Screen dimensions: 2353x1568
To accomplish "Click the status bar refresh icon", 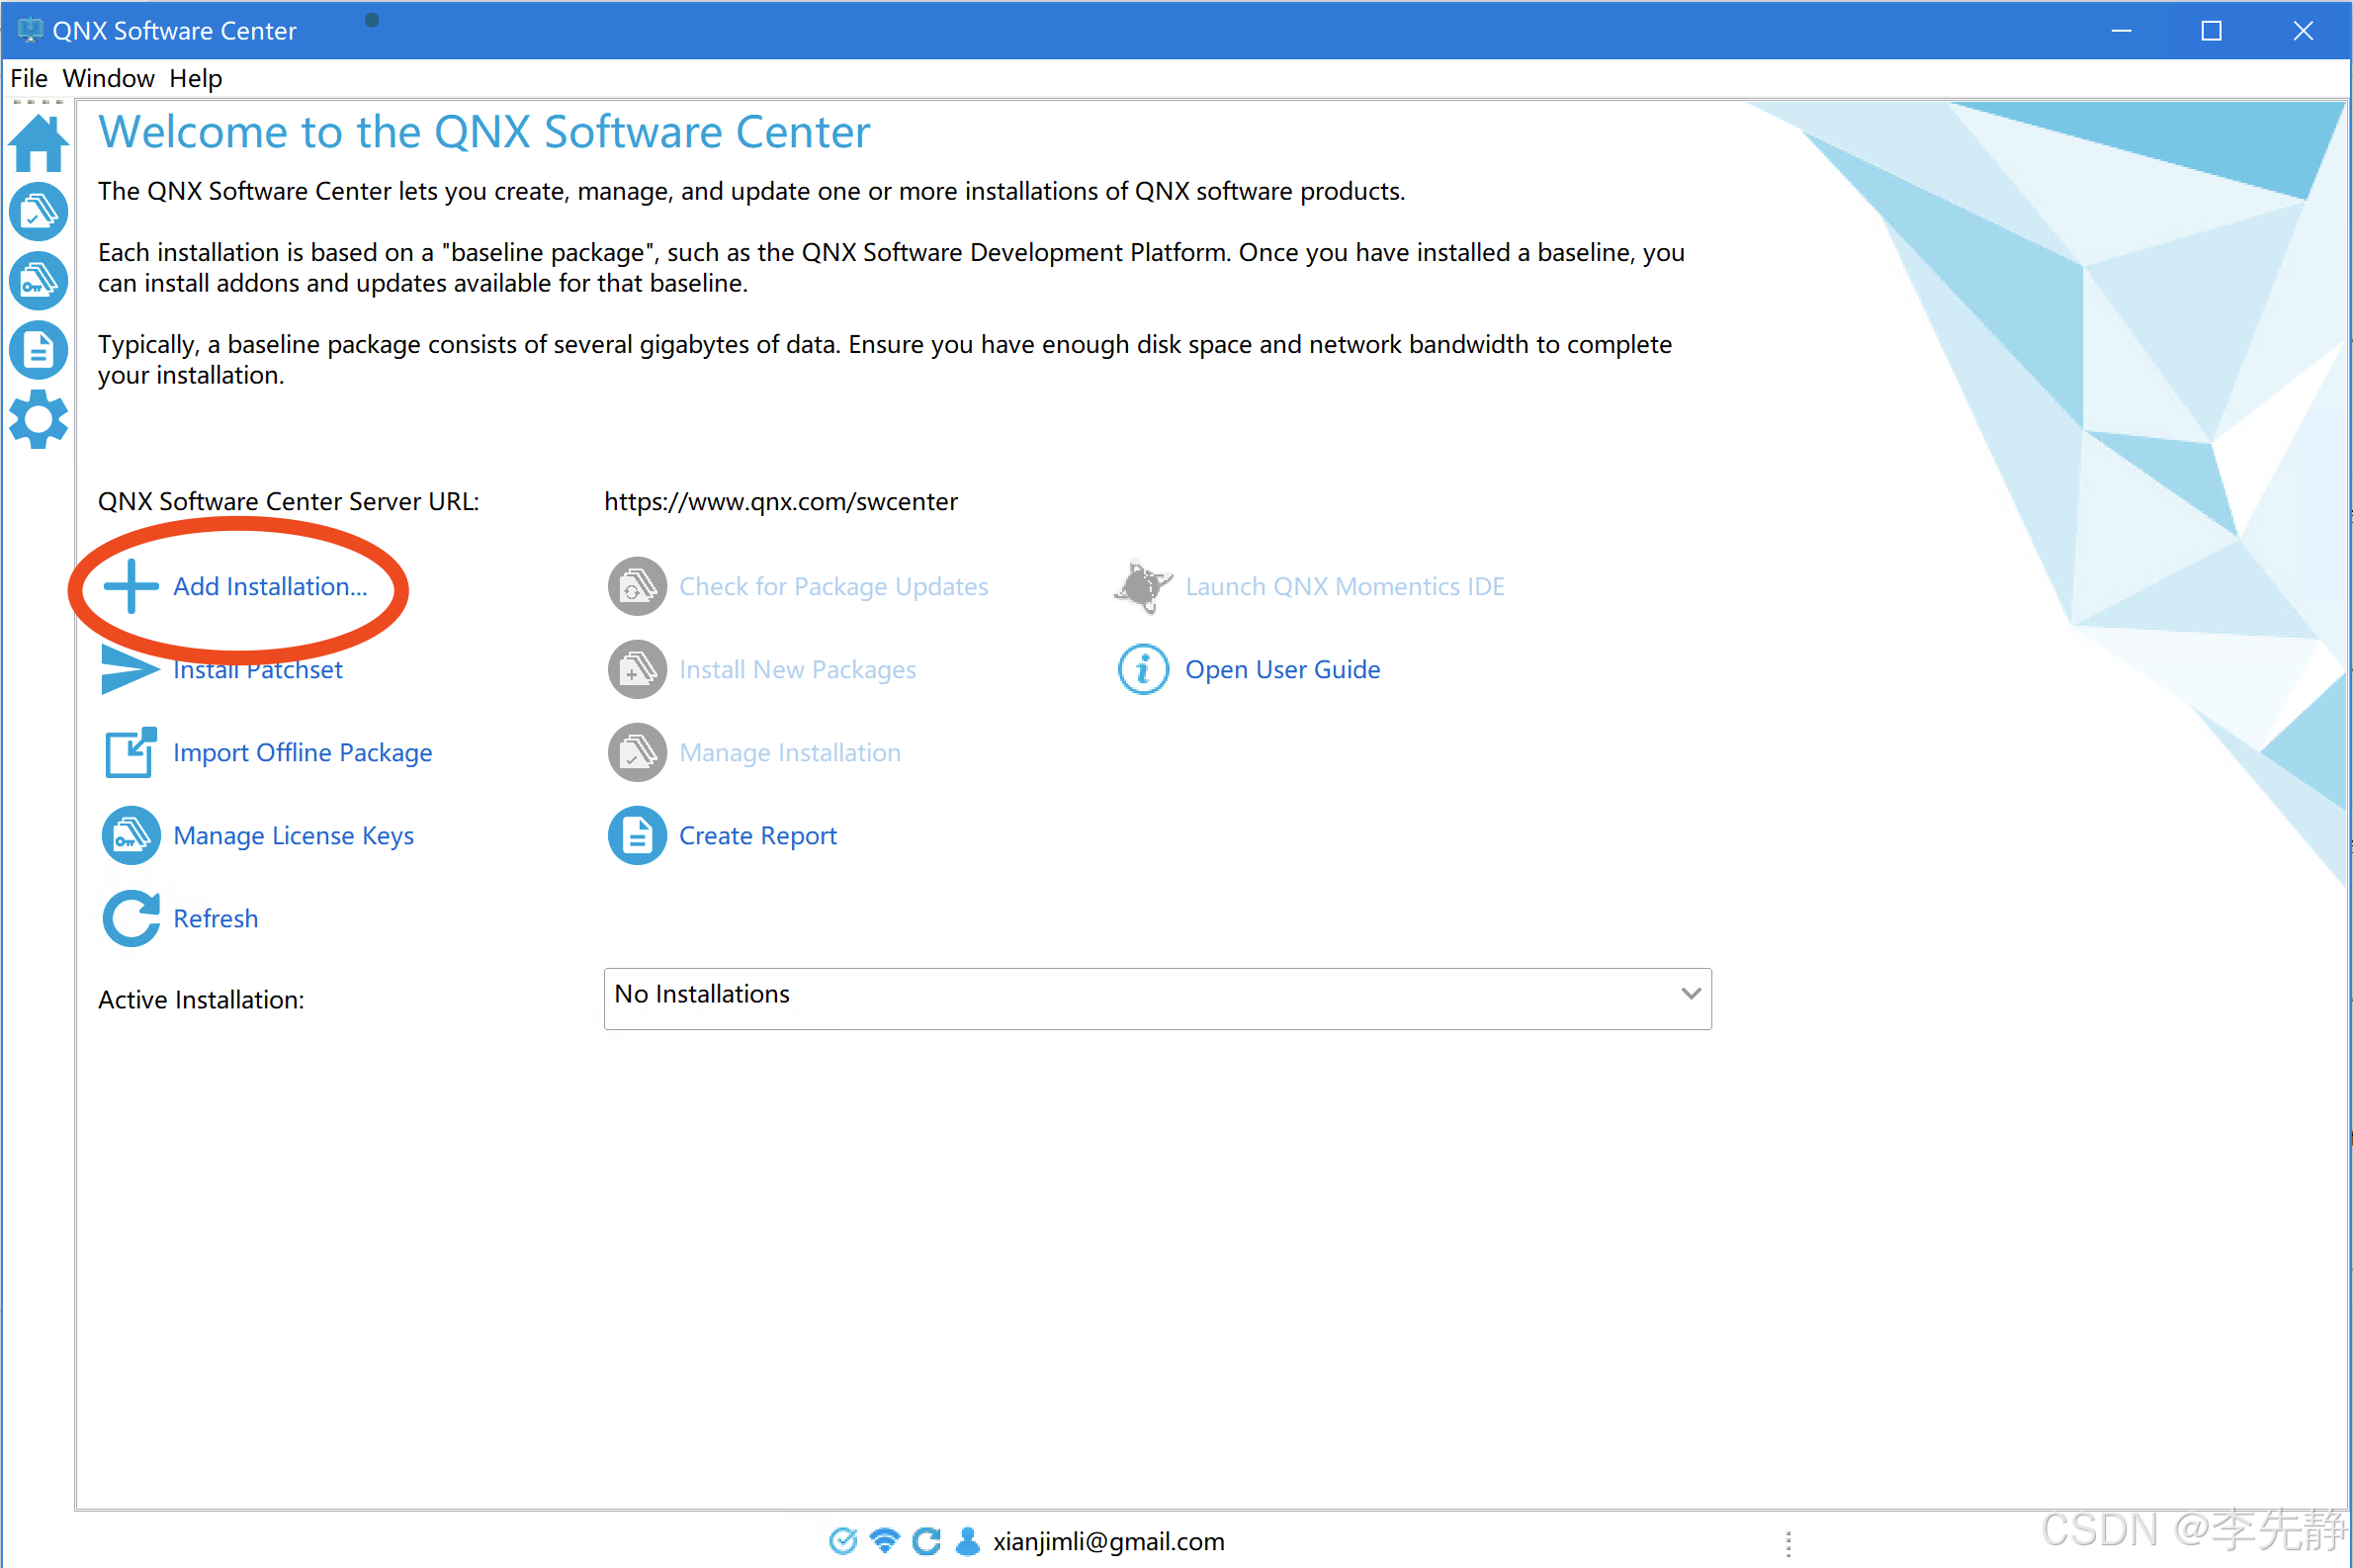I will 926,1541.
